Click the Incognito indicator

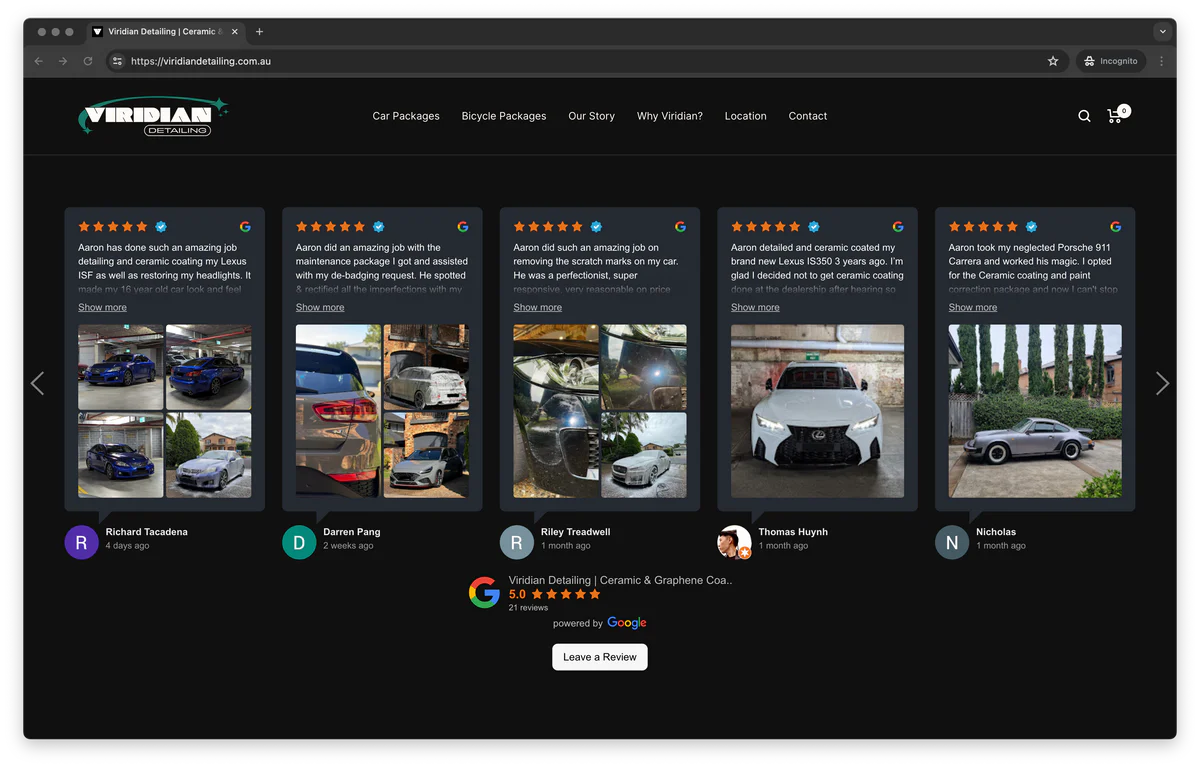[1110, 61]
